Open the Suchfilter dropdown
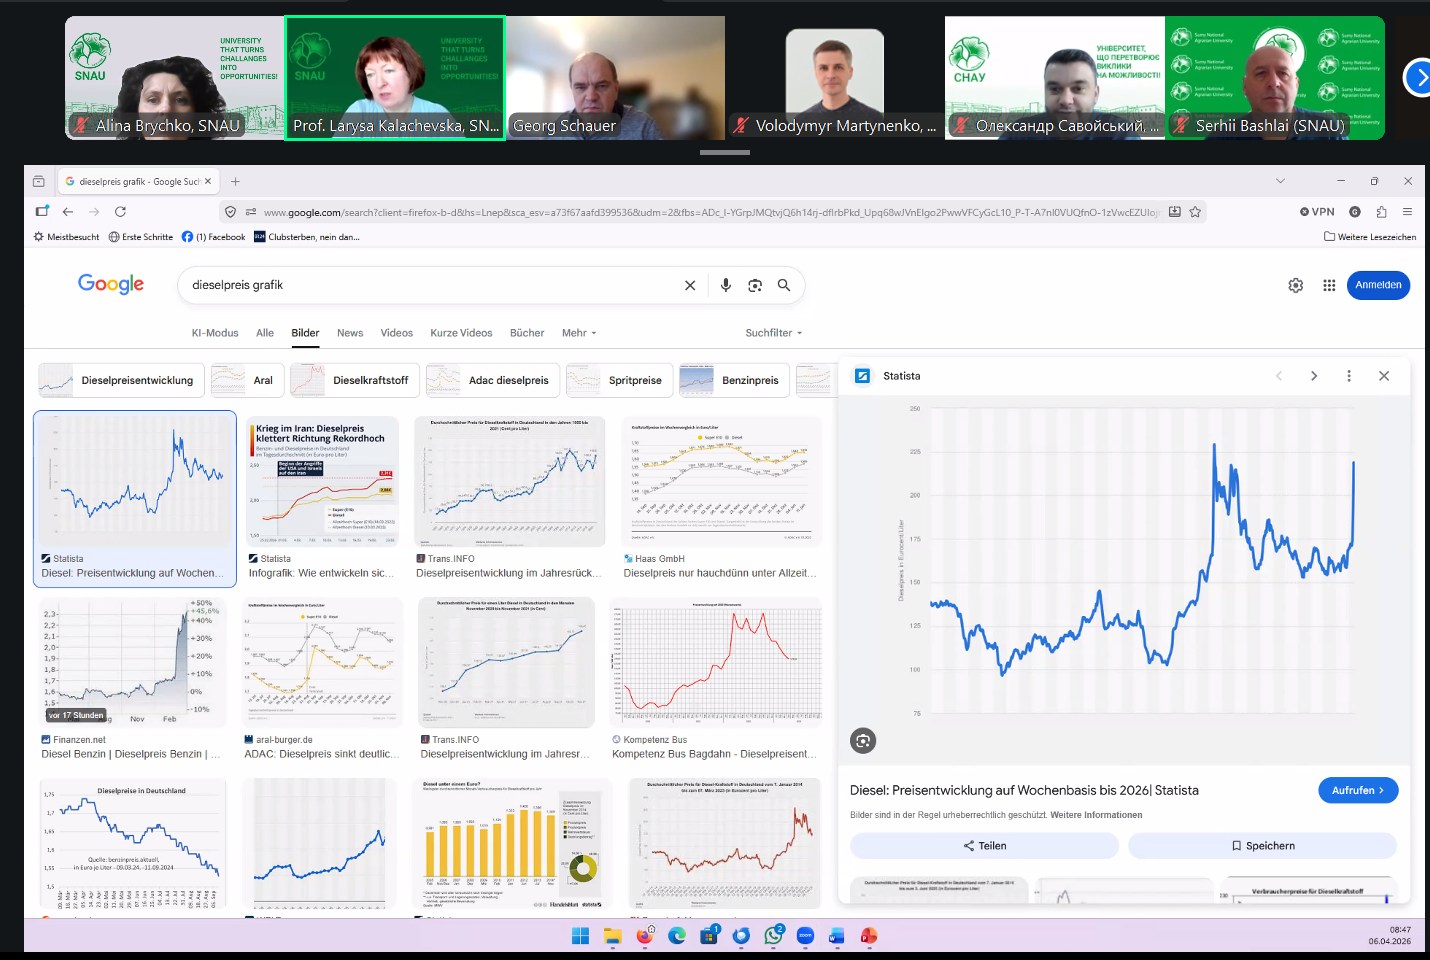1430x960 pixels. pyautogui.click(x=773, y=333)
